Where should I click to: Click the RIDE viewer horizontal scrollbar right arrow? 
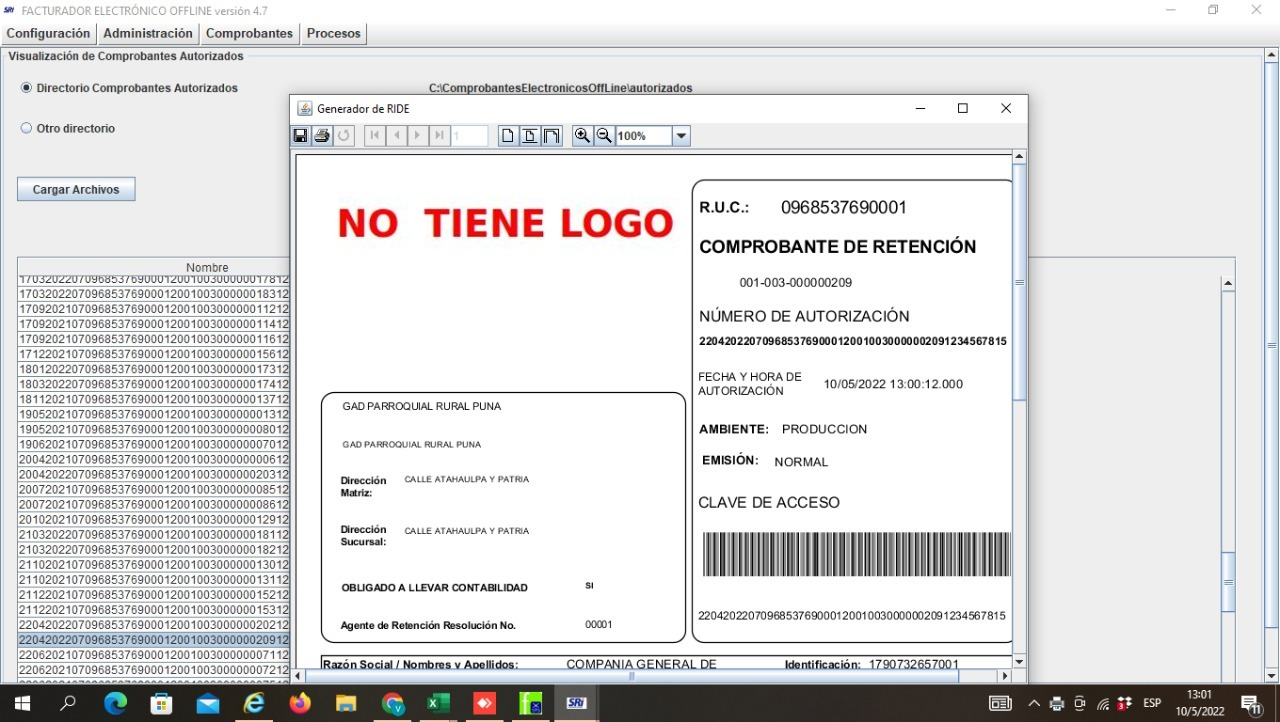point(1005,676)
